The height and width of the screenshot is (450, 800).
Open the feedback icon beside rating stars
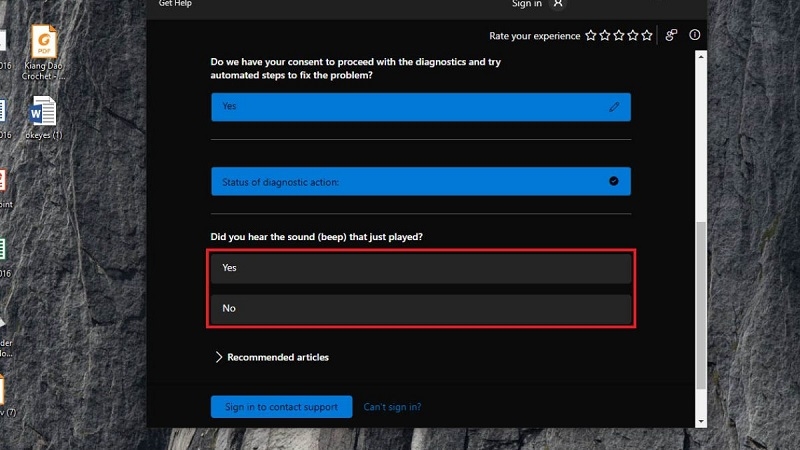coord(672,36)
